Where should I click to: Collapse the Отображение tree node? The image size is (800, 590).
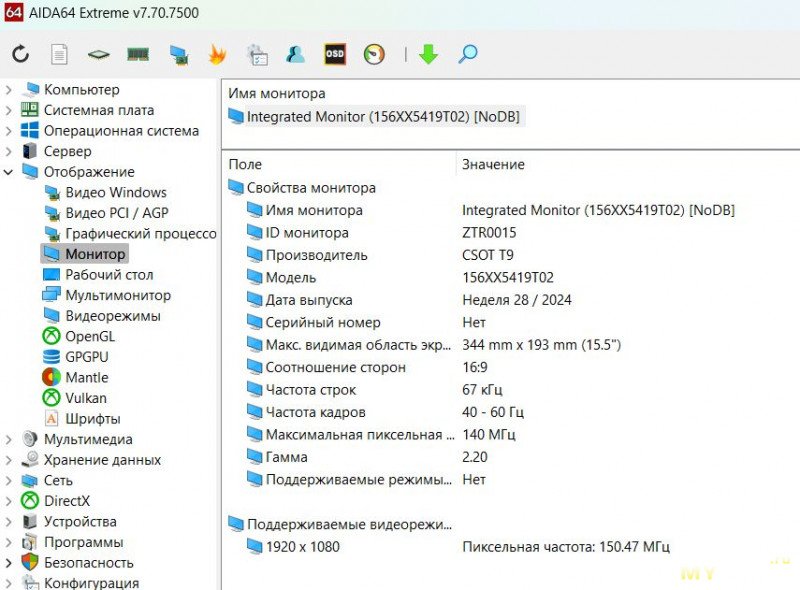(x=8, y=172)
